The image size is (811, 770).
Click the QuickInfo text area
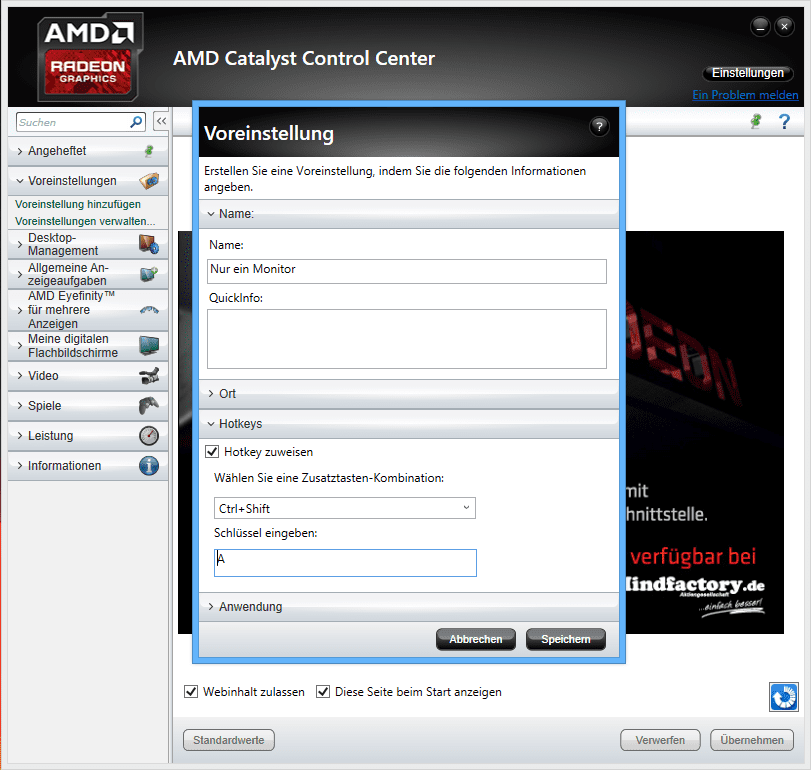tap(407, 339)
